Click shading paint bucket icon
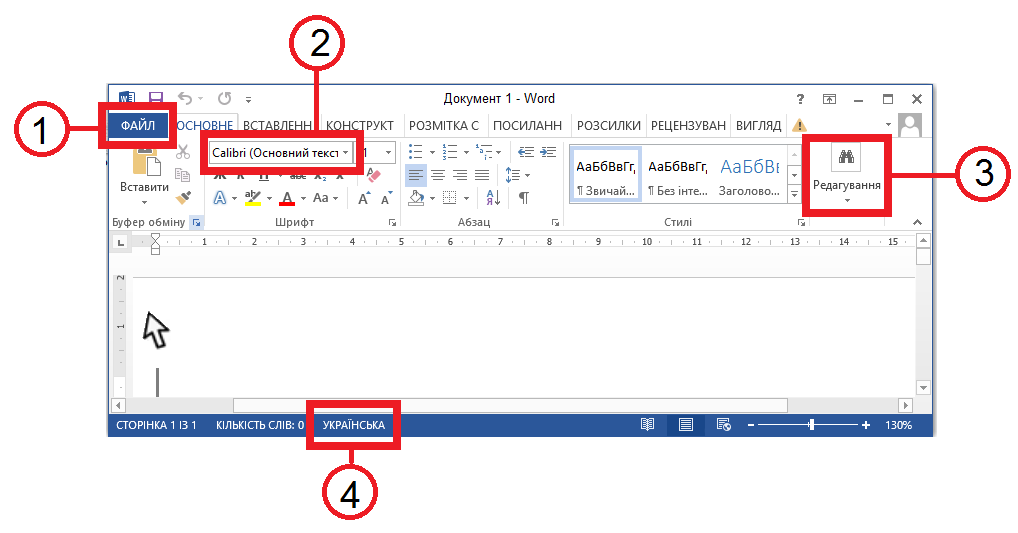Screen dimensions: 1018x533 [416, 197]
